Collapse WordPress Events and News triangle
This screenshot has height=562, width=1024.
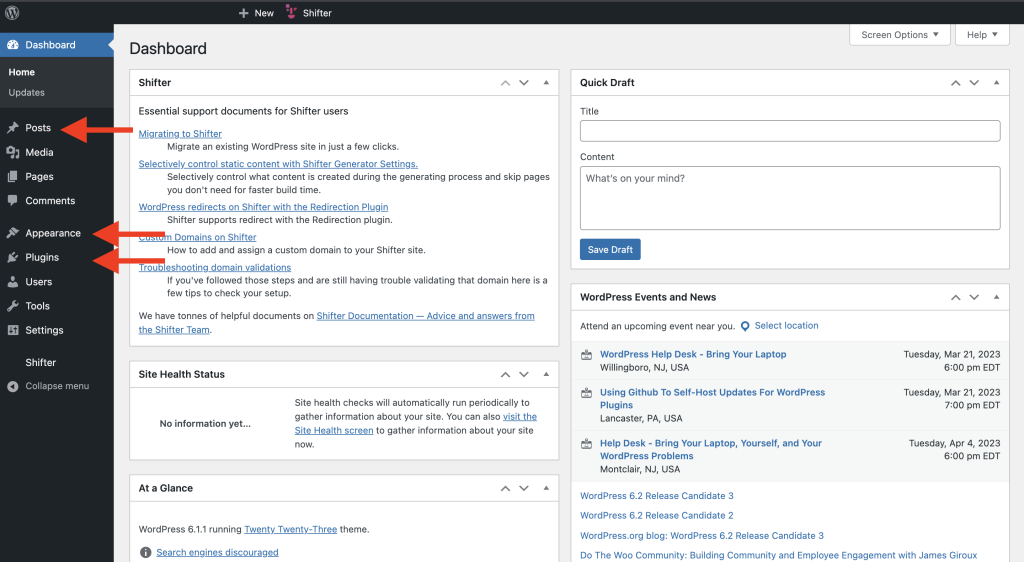click(997, 298)
